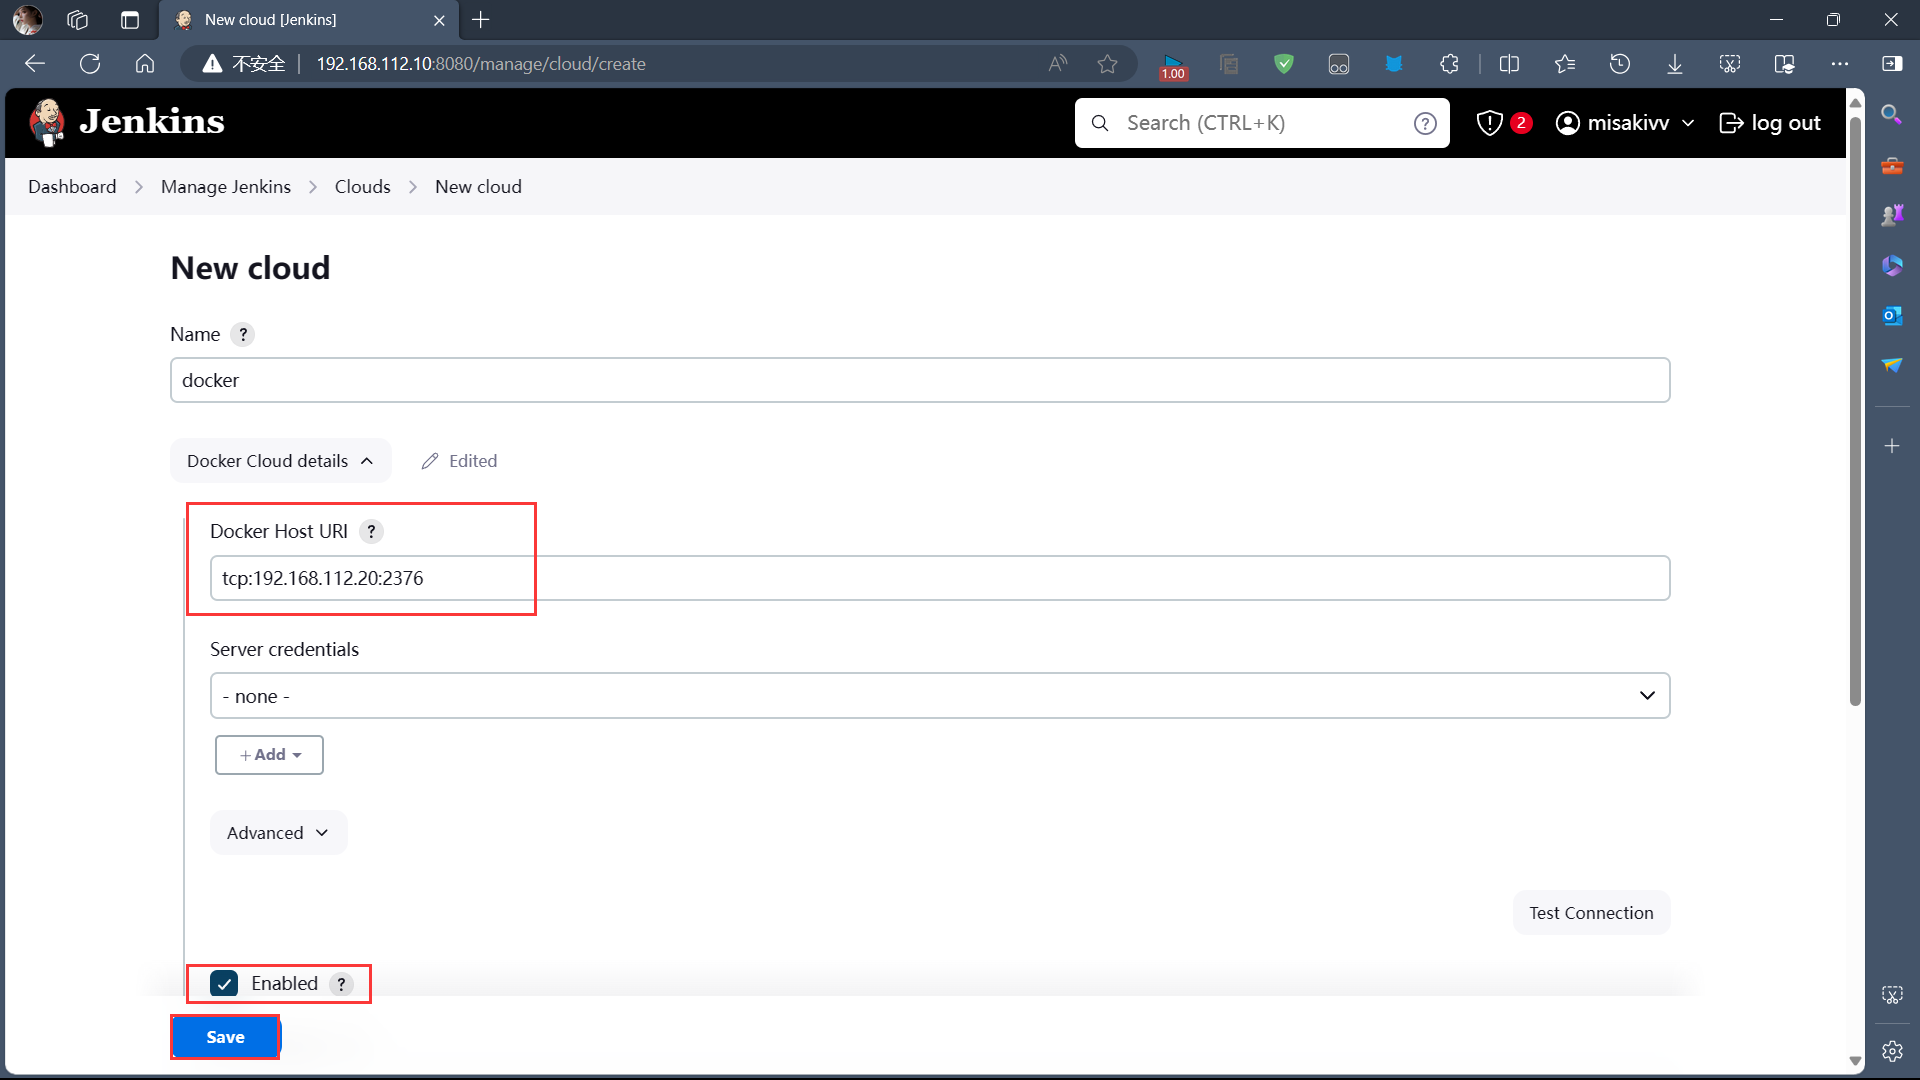Navigate to Clouds breadcrumb
This screenshot has height=1080, width=1920.
362,187
